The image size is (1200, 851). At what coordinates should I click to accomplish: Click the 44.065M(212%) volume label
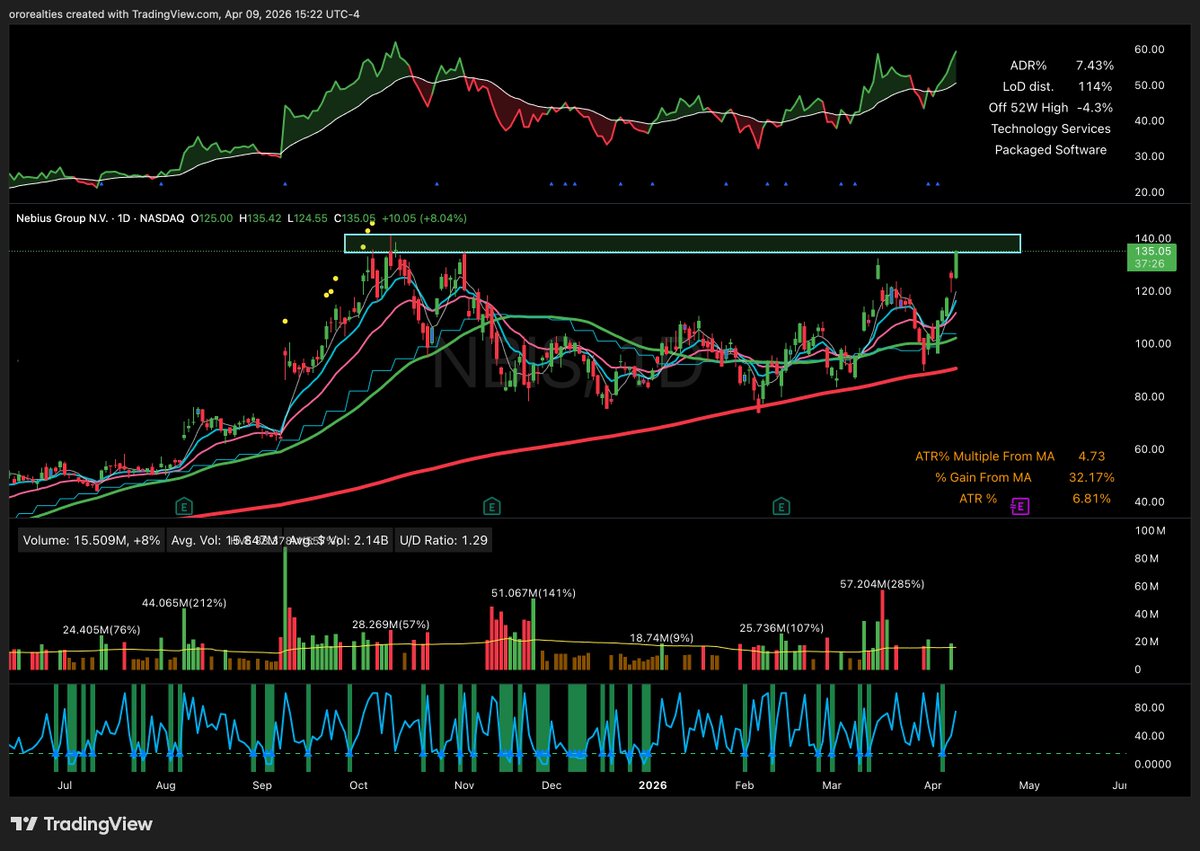pos(184,603)
